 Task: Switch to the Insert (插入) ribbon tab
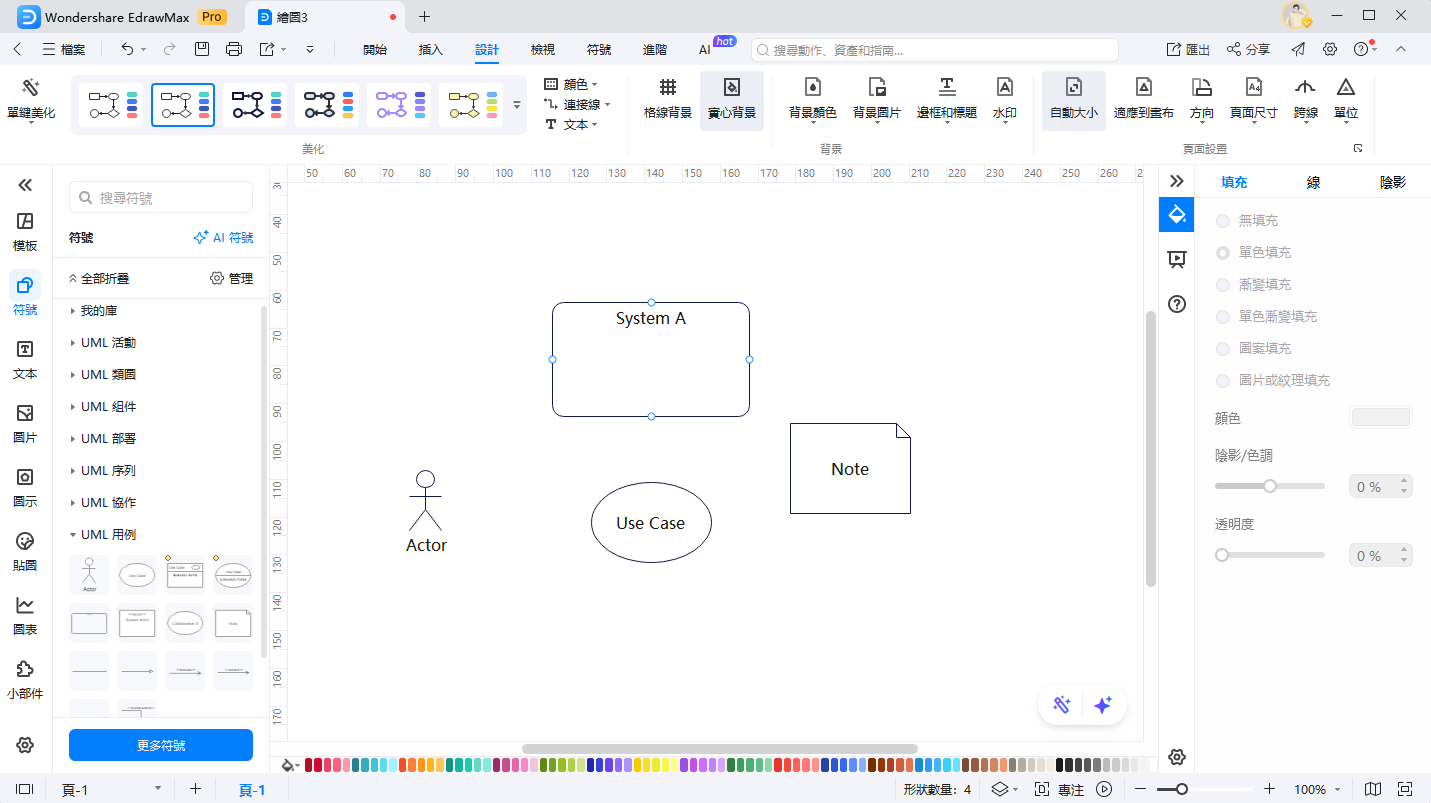coord(430,49)
